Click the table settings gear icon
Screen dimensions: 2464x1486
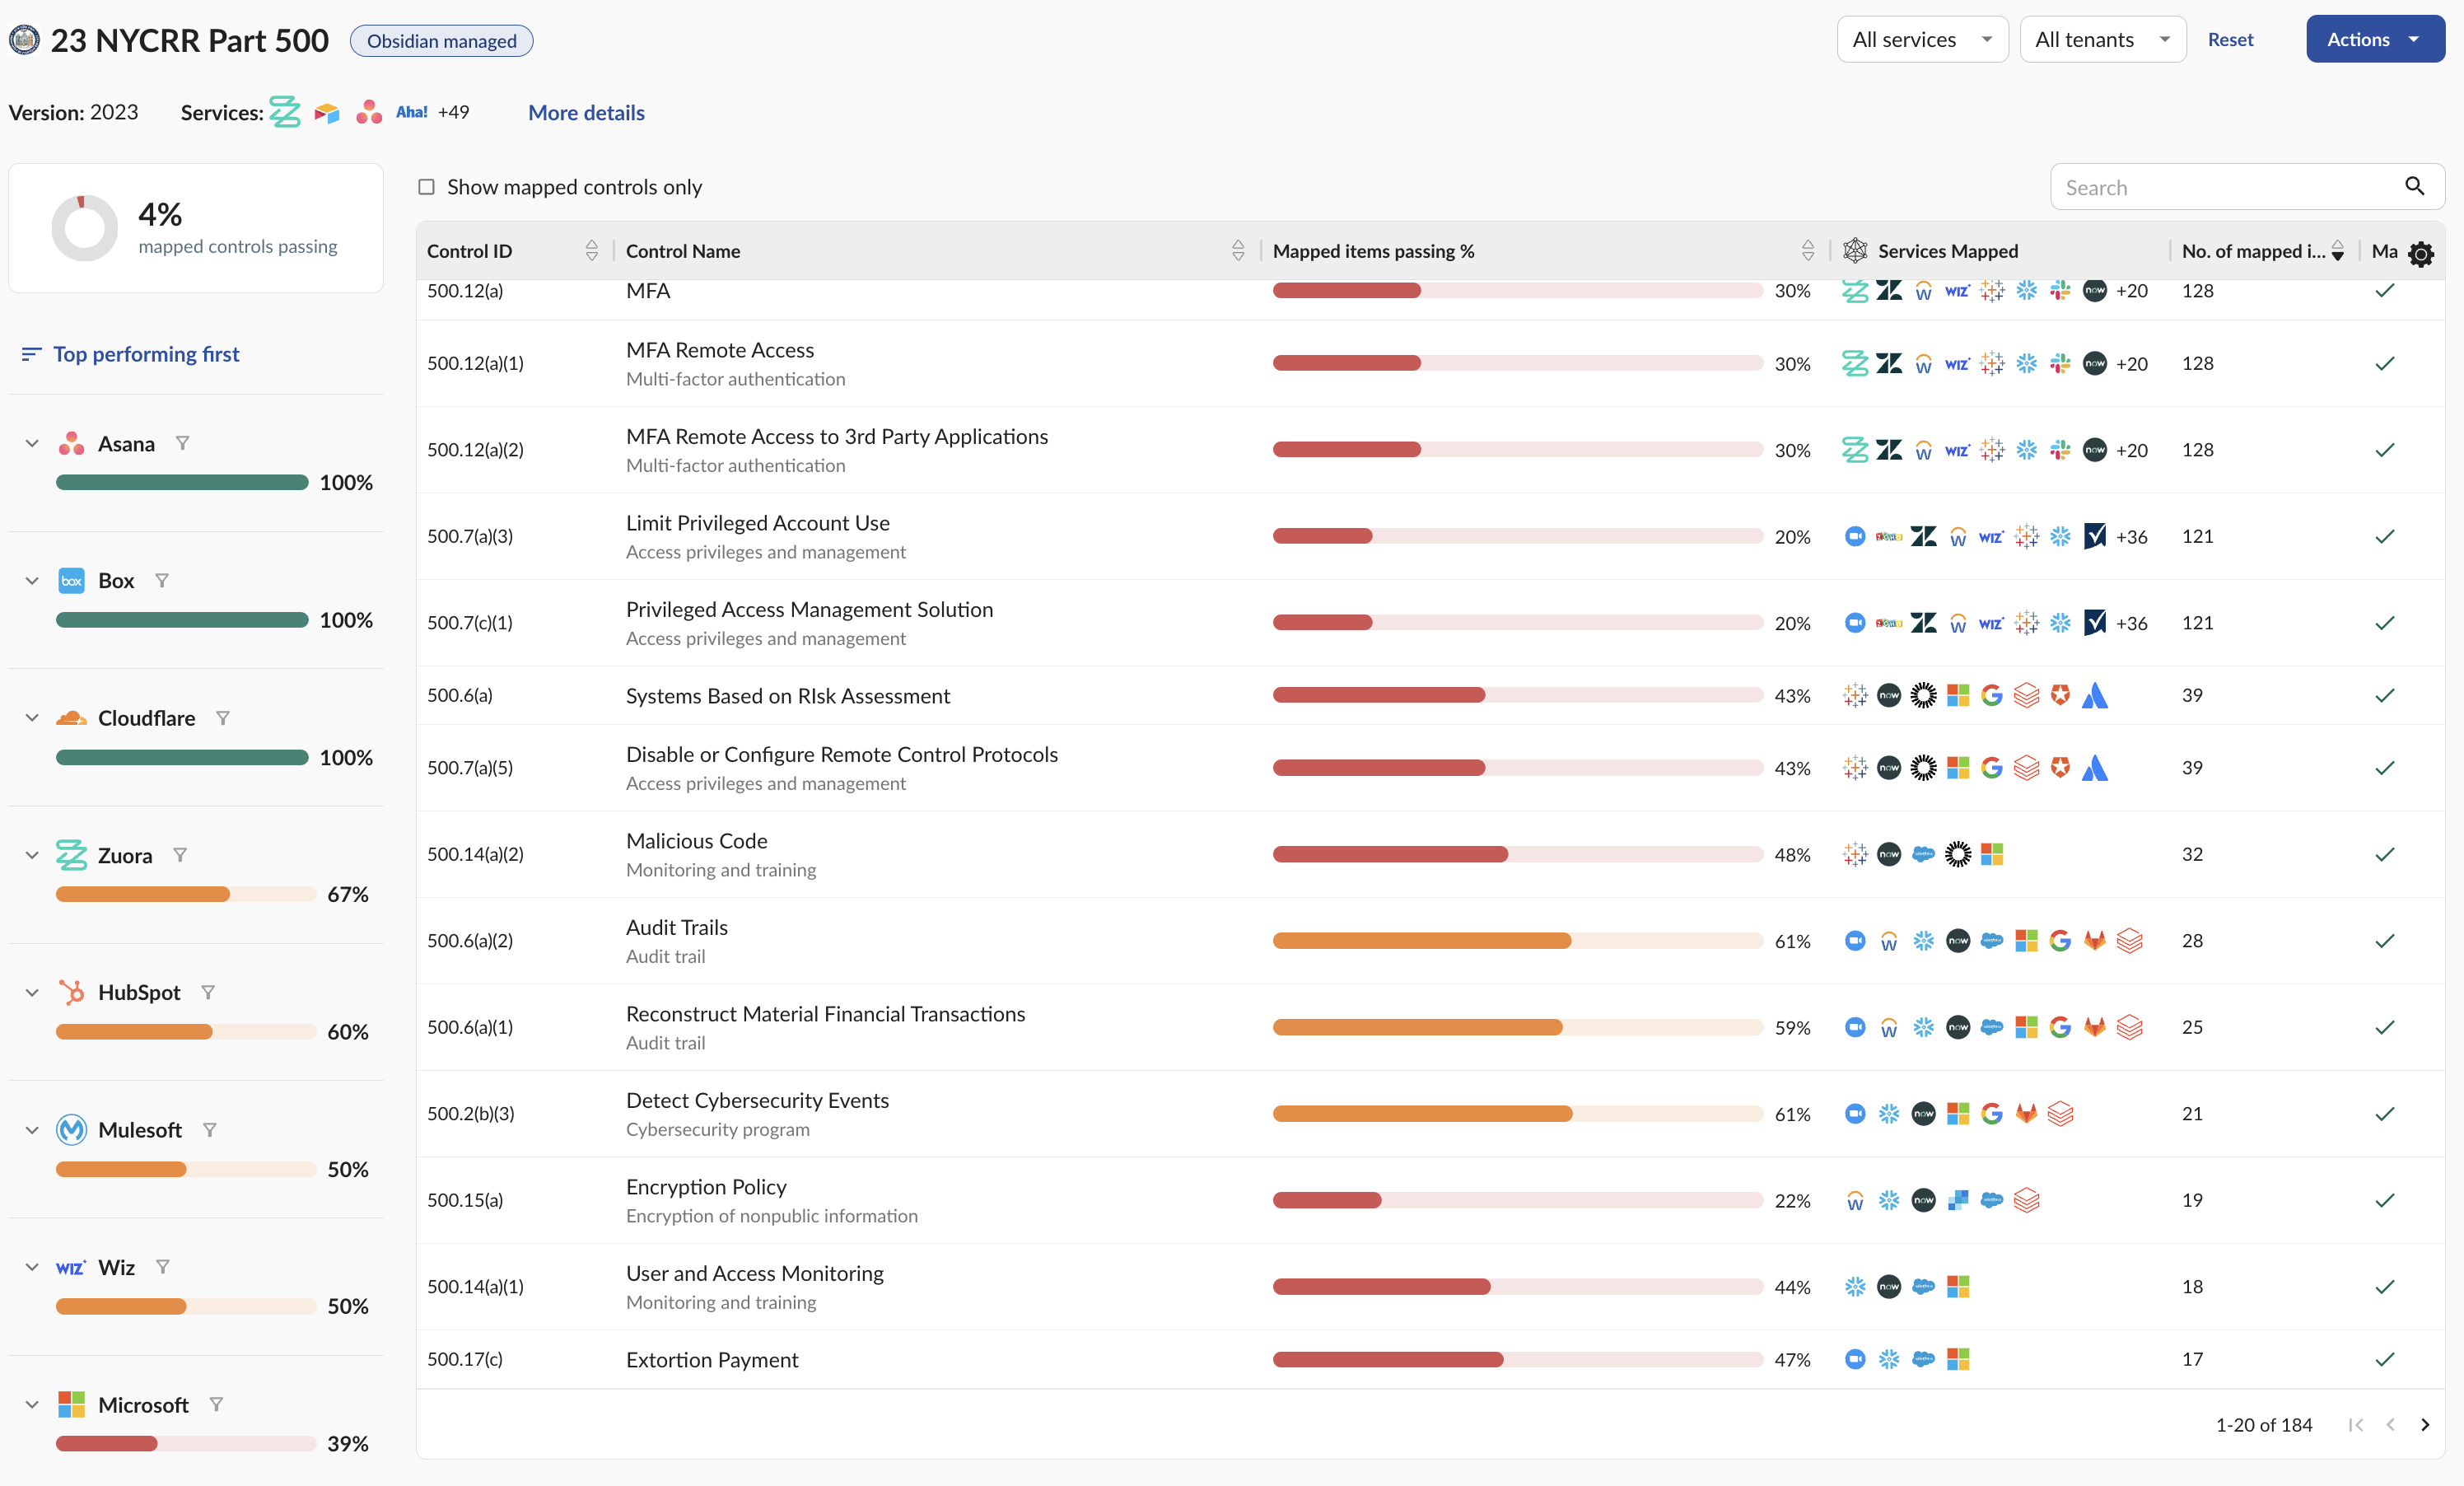click(2420, 254)
